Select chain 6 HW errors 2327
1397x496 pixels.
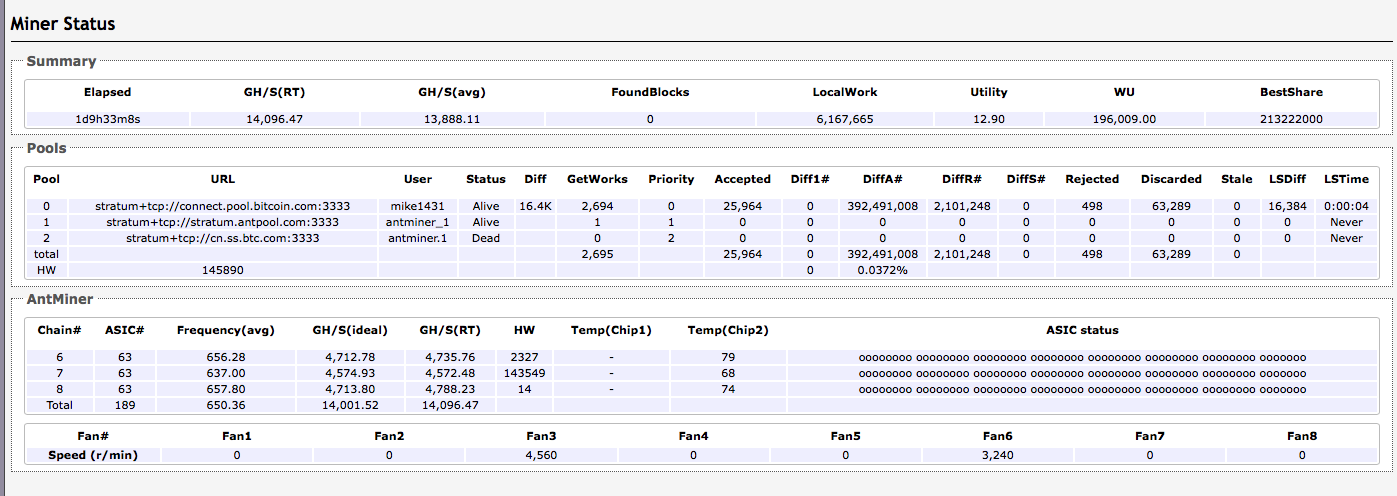coord(524,357)
